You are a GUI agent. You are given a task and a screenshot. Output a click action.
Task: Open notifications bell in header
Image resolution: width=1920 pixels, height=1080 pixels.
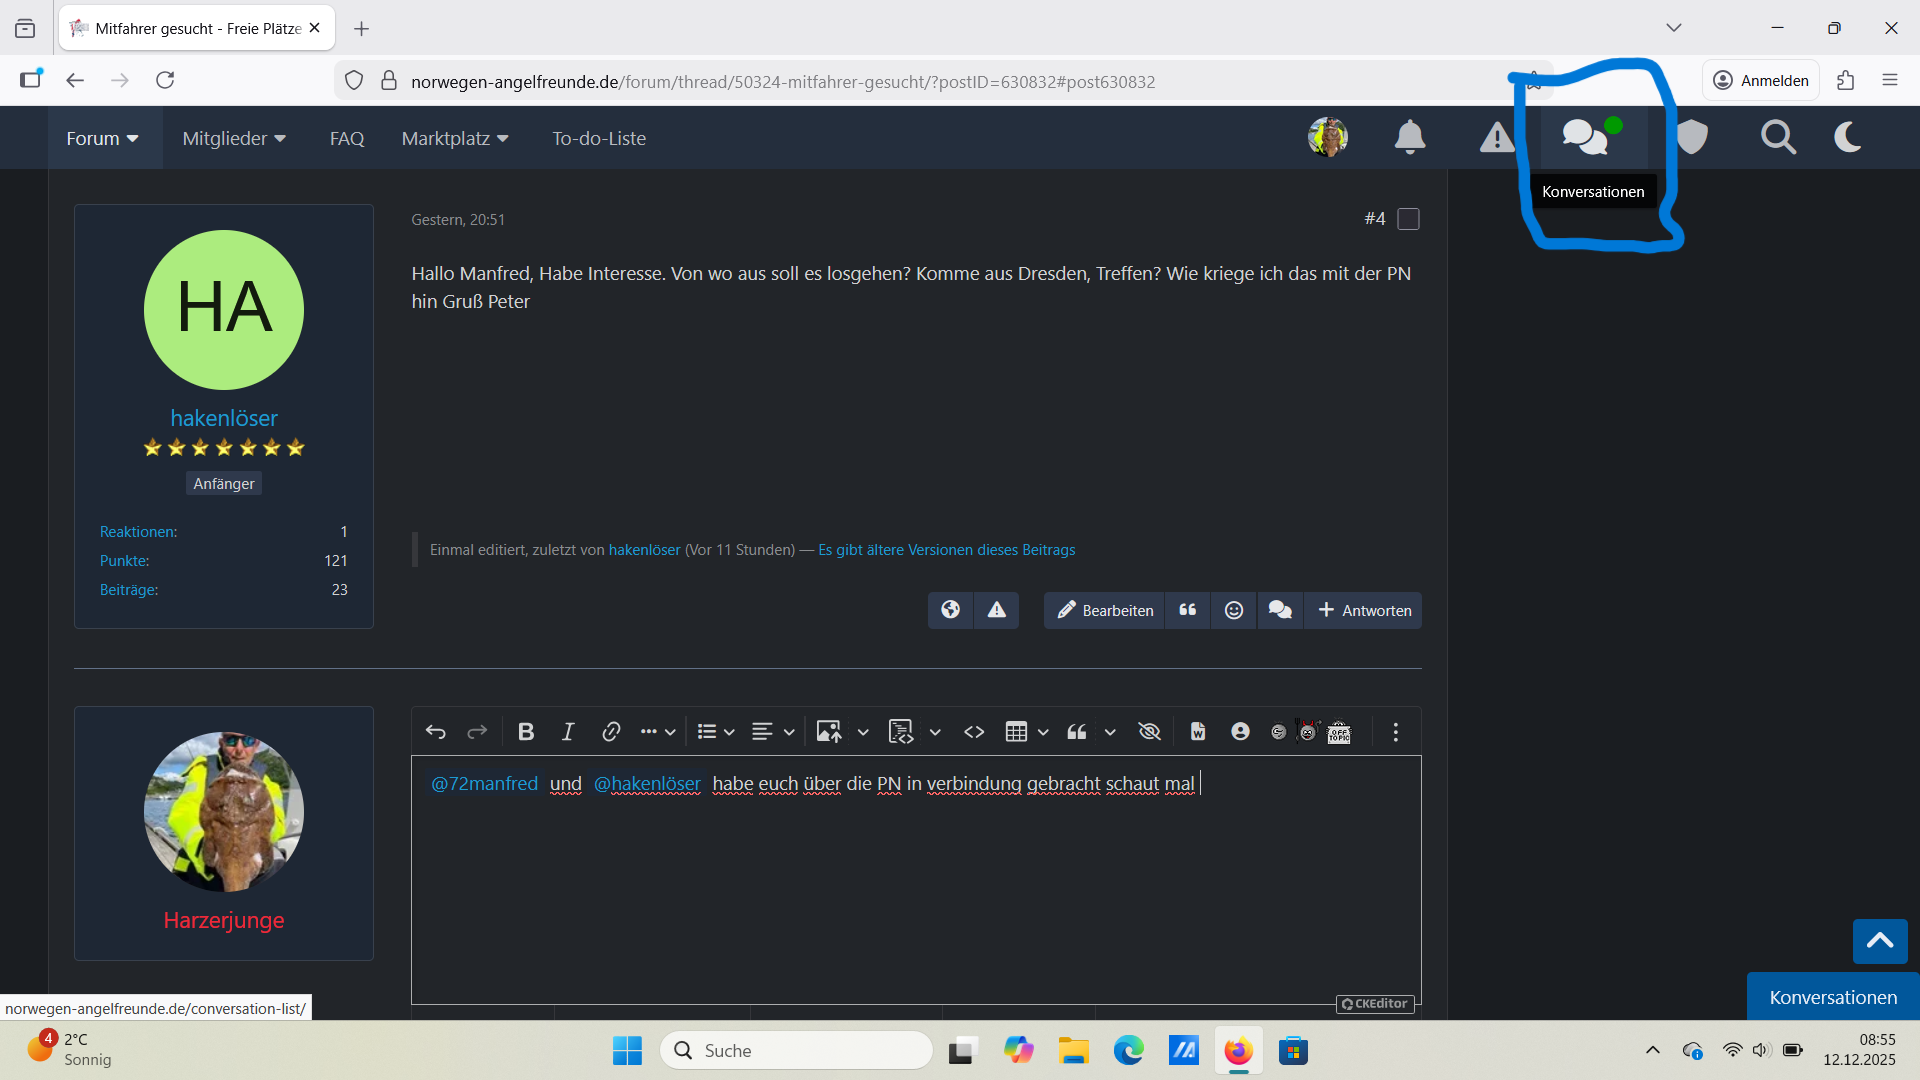pos(1409,137)
